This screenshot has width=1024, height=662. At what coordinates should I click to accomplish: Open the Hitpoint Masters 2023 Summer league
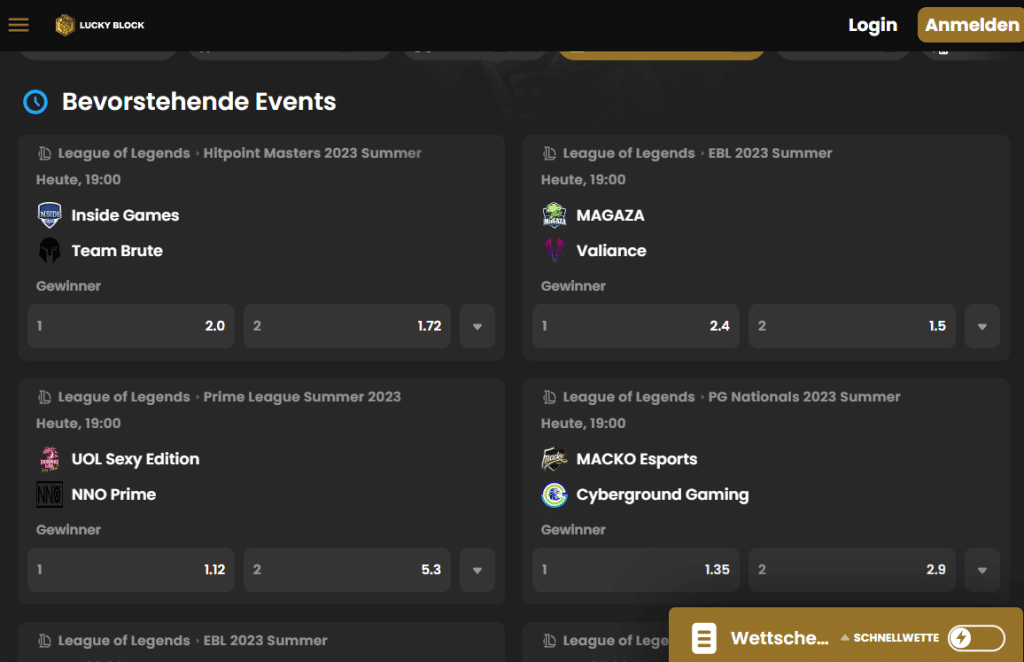pyautogui.click(x=312, y=153)
